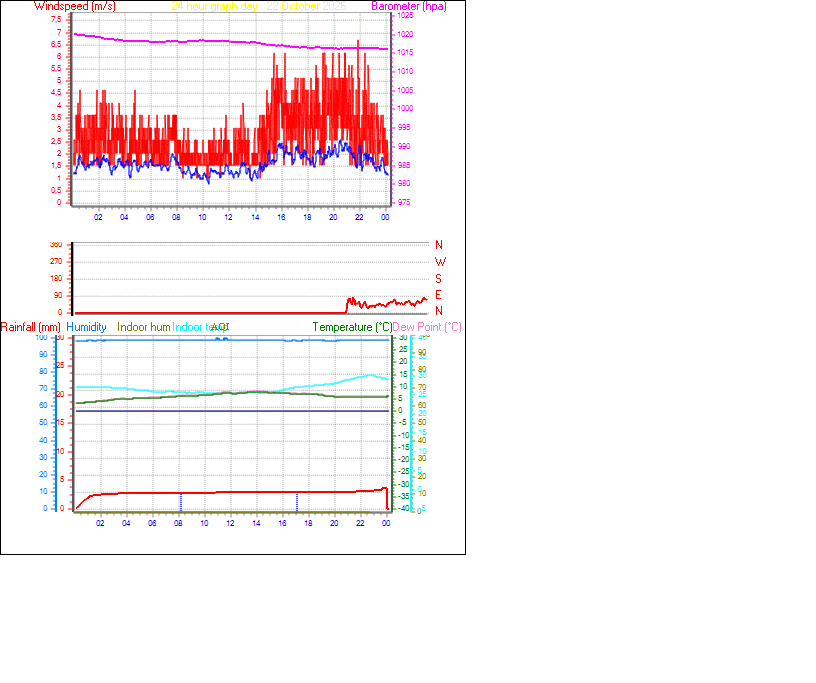This screenshot has width=816, height=683.
Task: Click hour 22 on windspeed graph axis
Action: (359, 217)
